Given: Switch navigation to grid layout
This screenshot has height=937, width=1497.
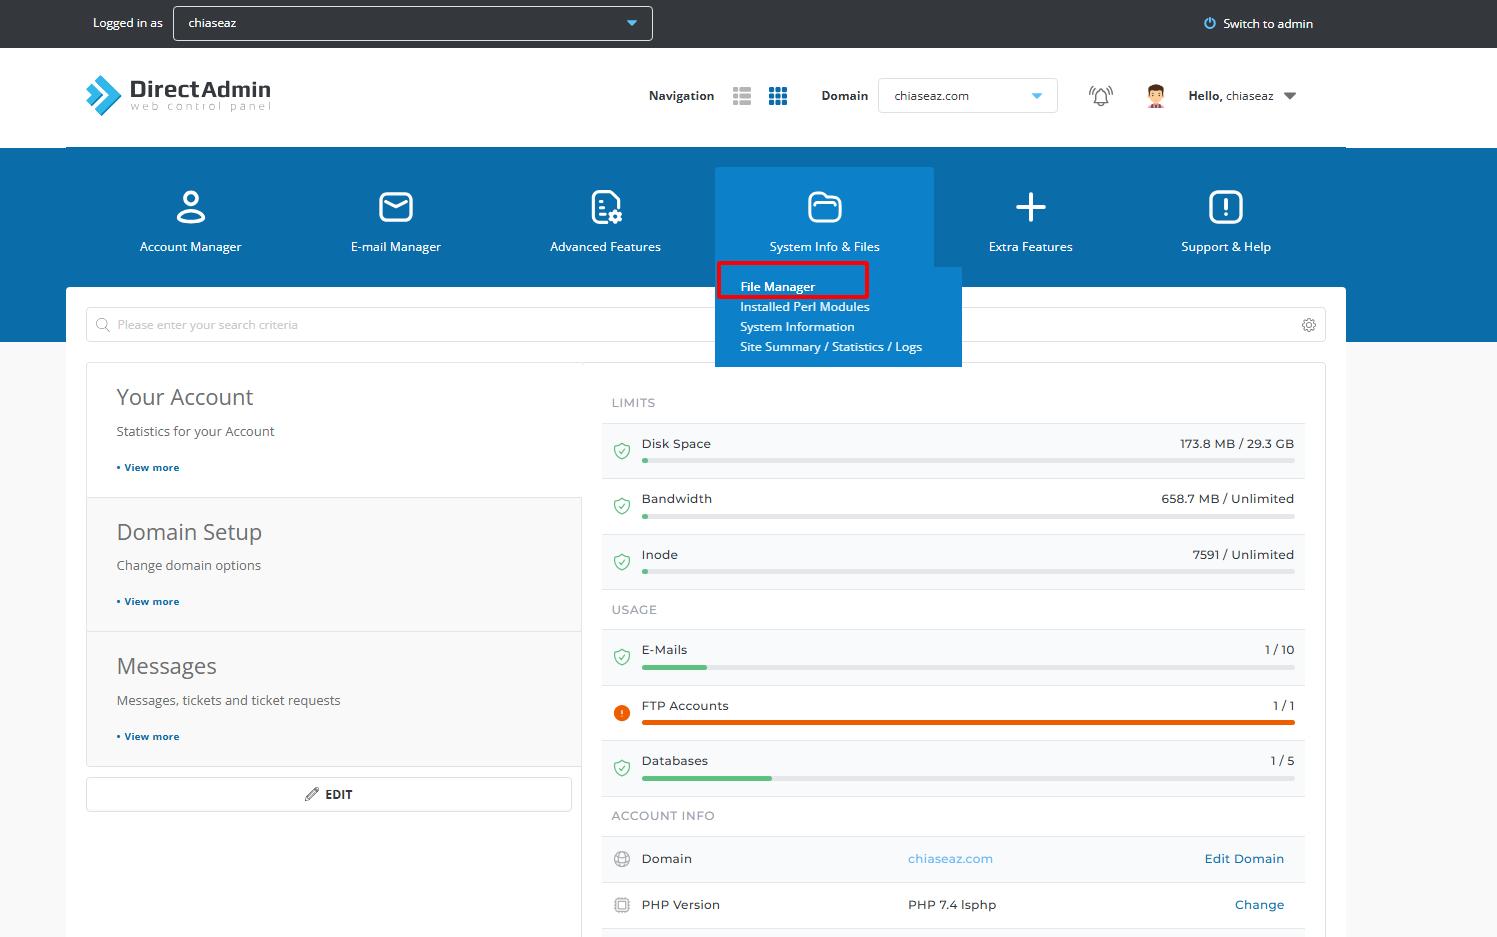Looking at the screenshot, I should [x=778, y=96].
